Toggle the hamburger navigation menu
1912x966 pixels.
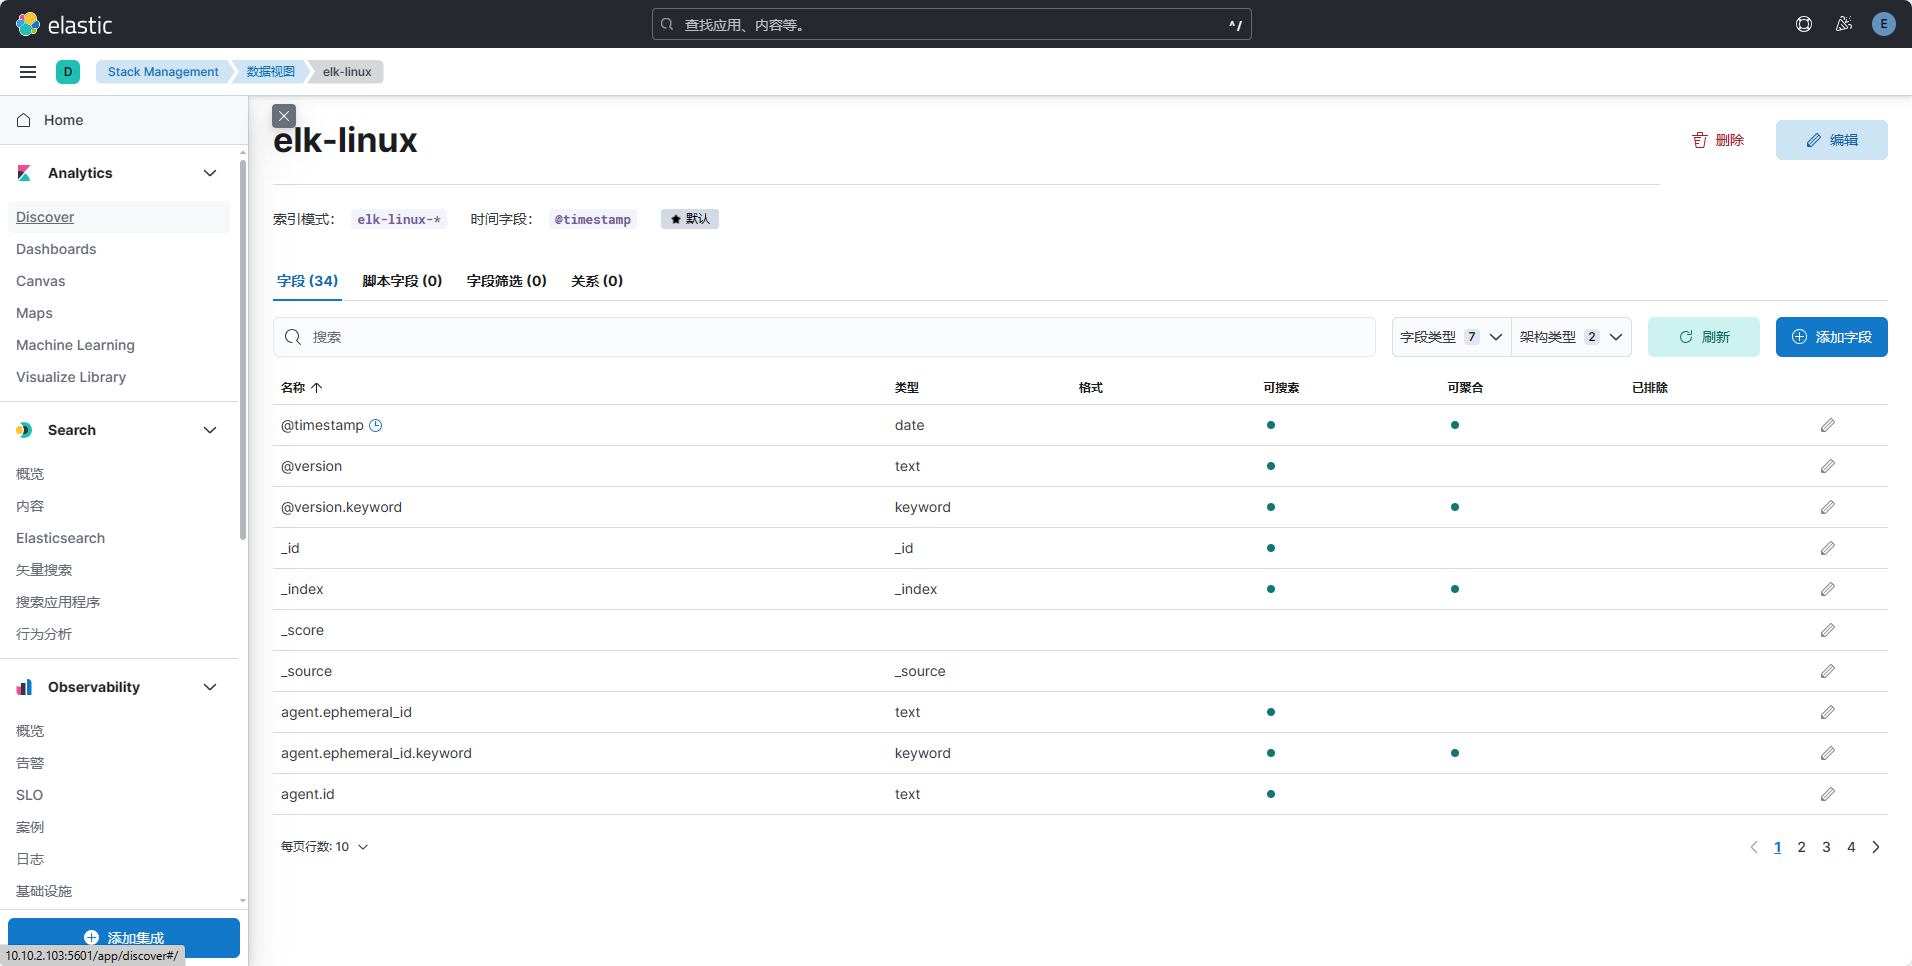[28, 72]
